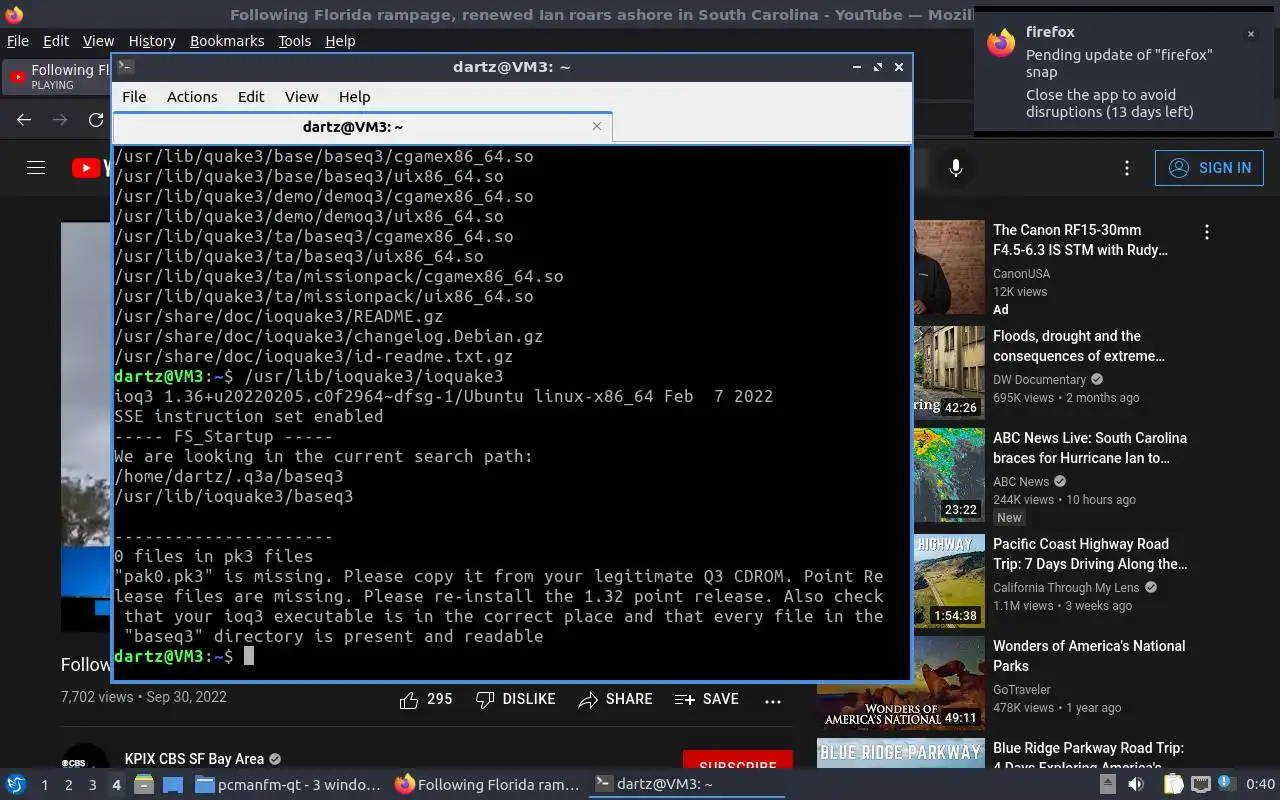Open Wonders of America's National Parks video
Screen dimensions: 1280x800
click(1089, 656)
